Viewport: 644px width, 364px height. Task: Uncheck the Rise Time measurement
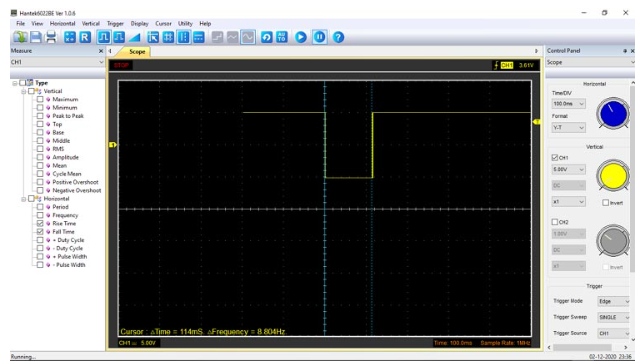click(40, 223)
